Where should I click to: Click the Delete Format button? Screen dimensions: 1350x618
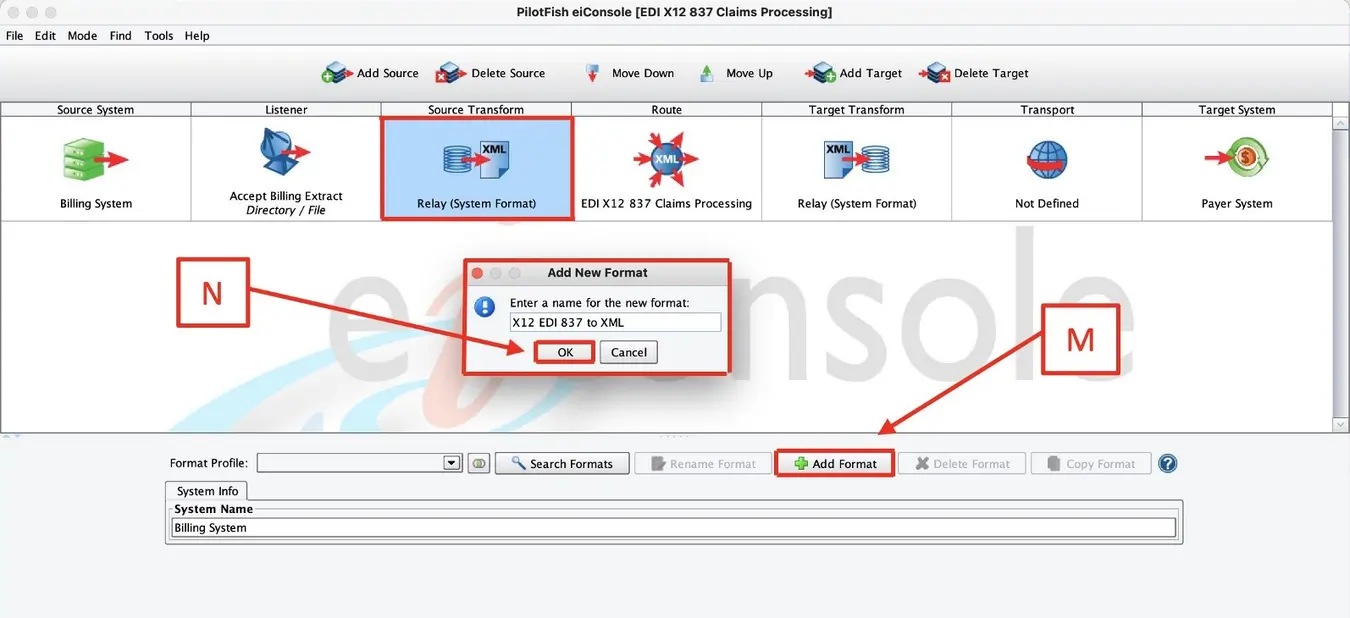(x=962, y=463)
